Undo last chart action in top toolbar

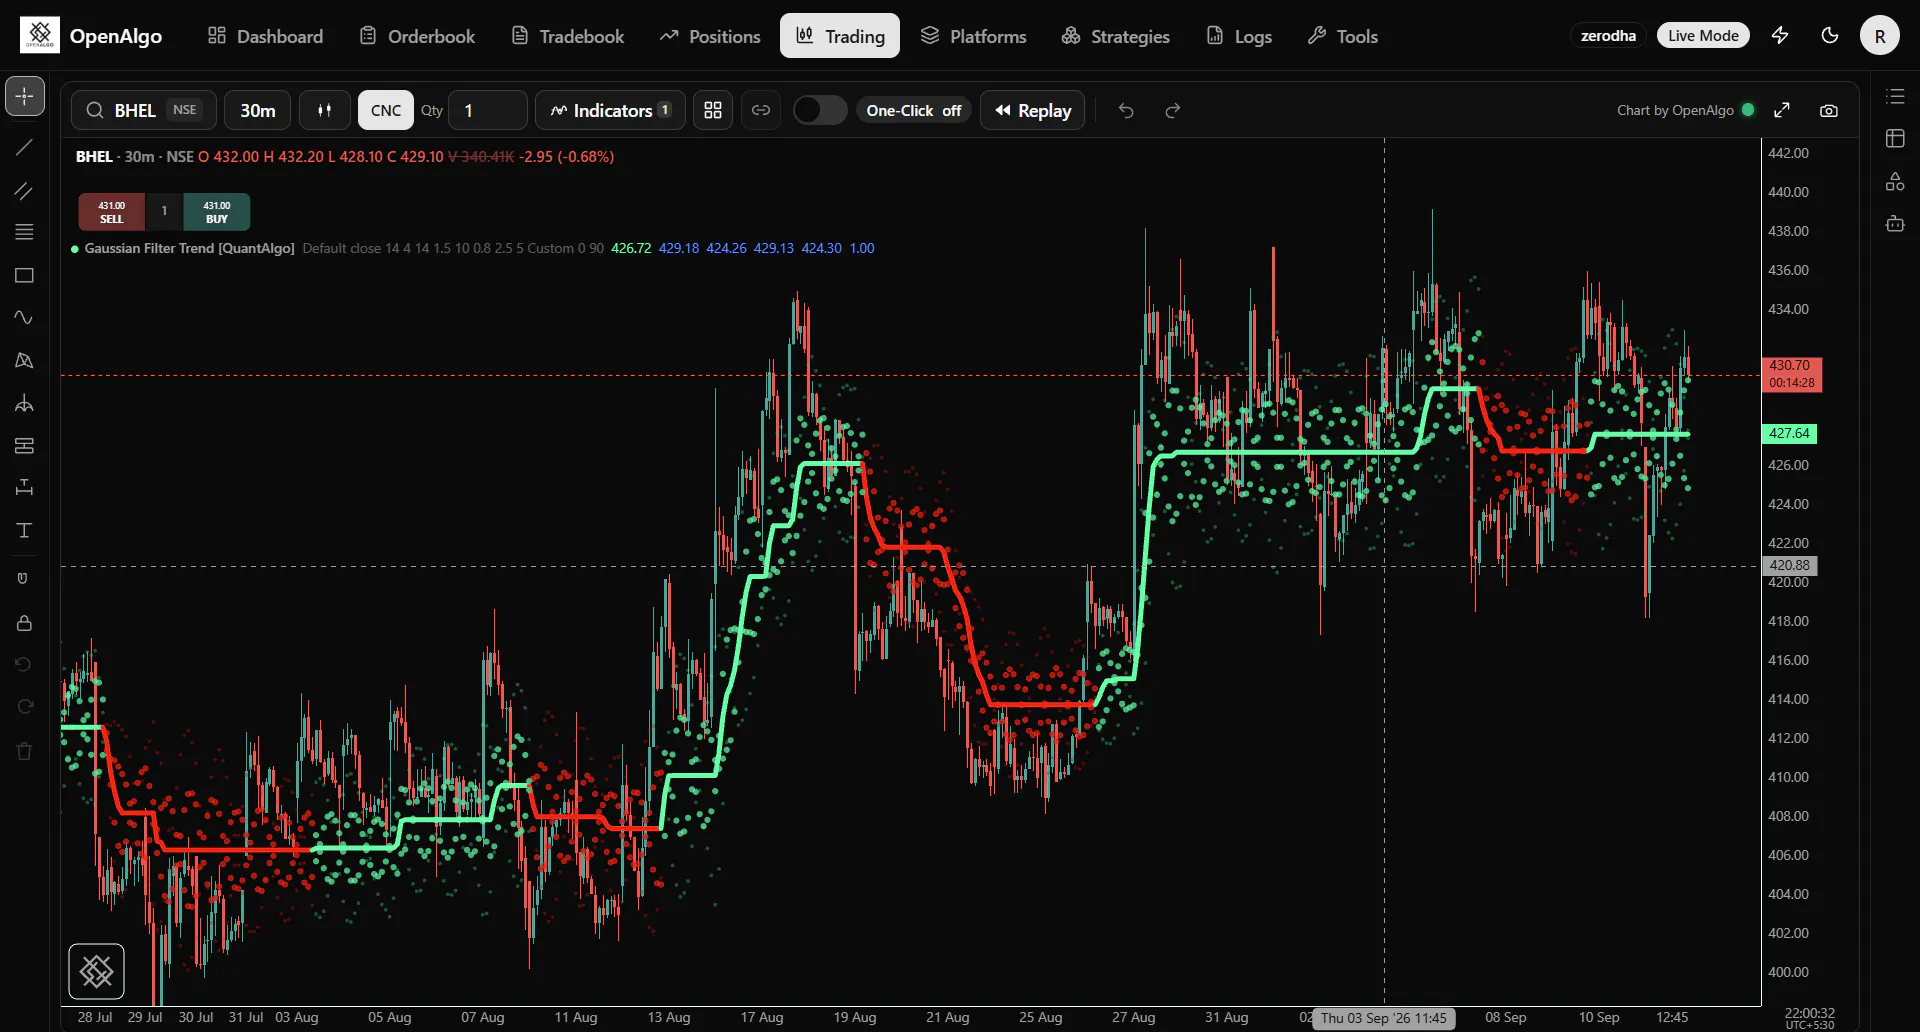1126,110
